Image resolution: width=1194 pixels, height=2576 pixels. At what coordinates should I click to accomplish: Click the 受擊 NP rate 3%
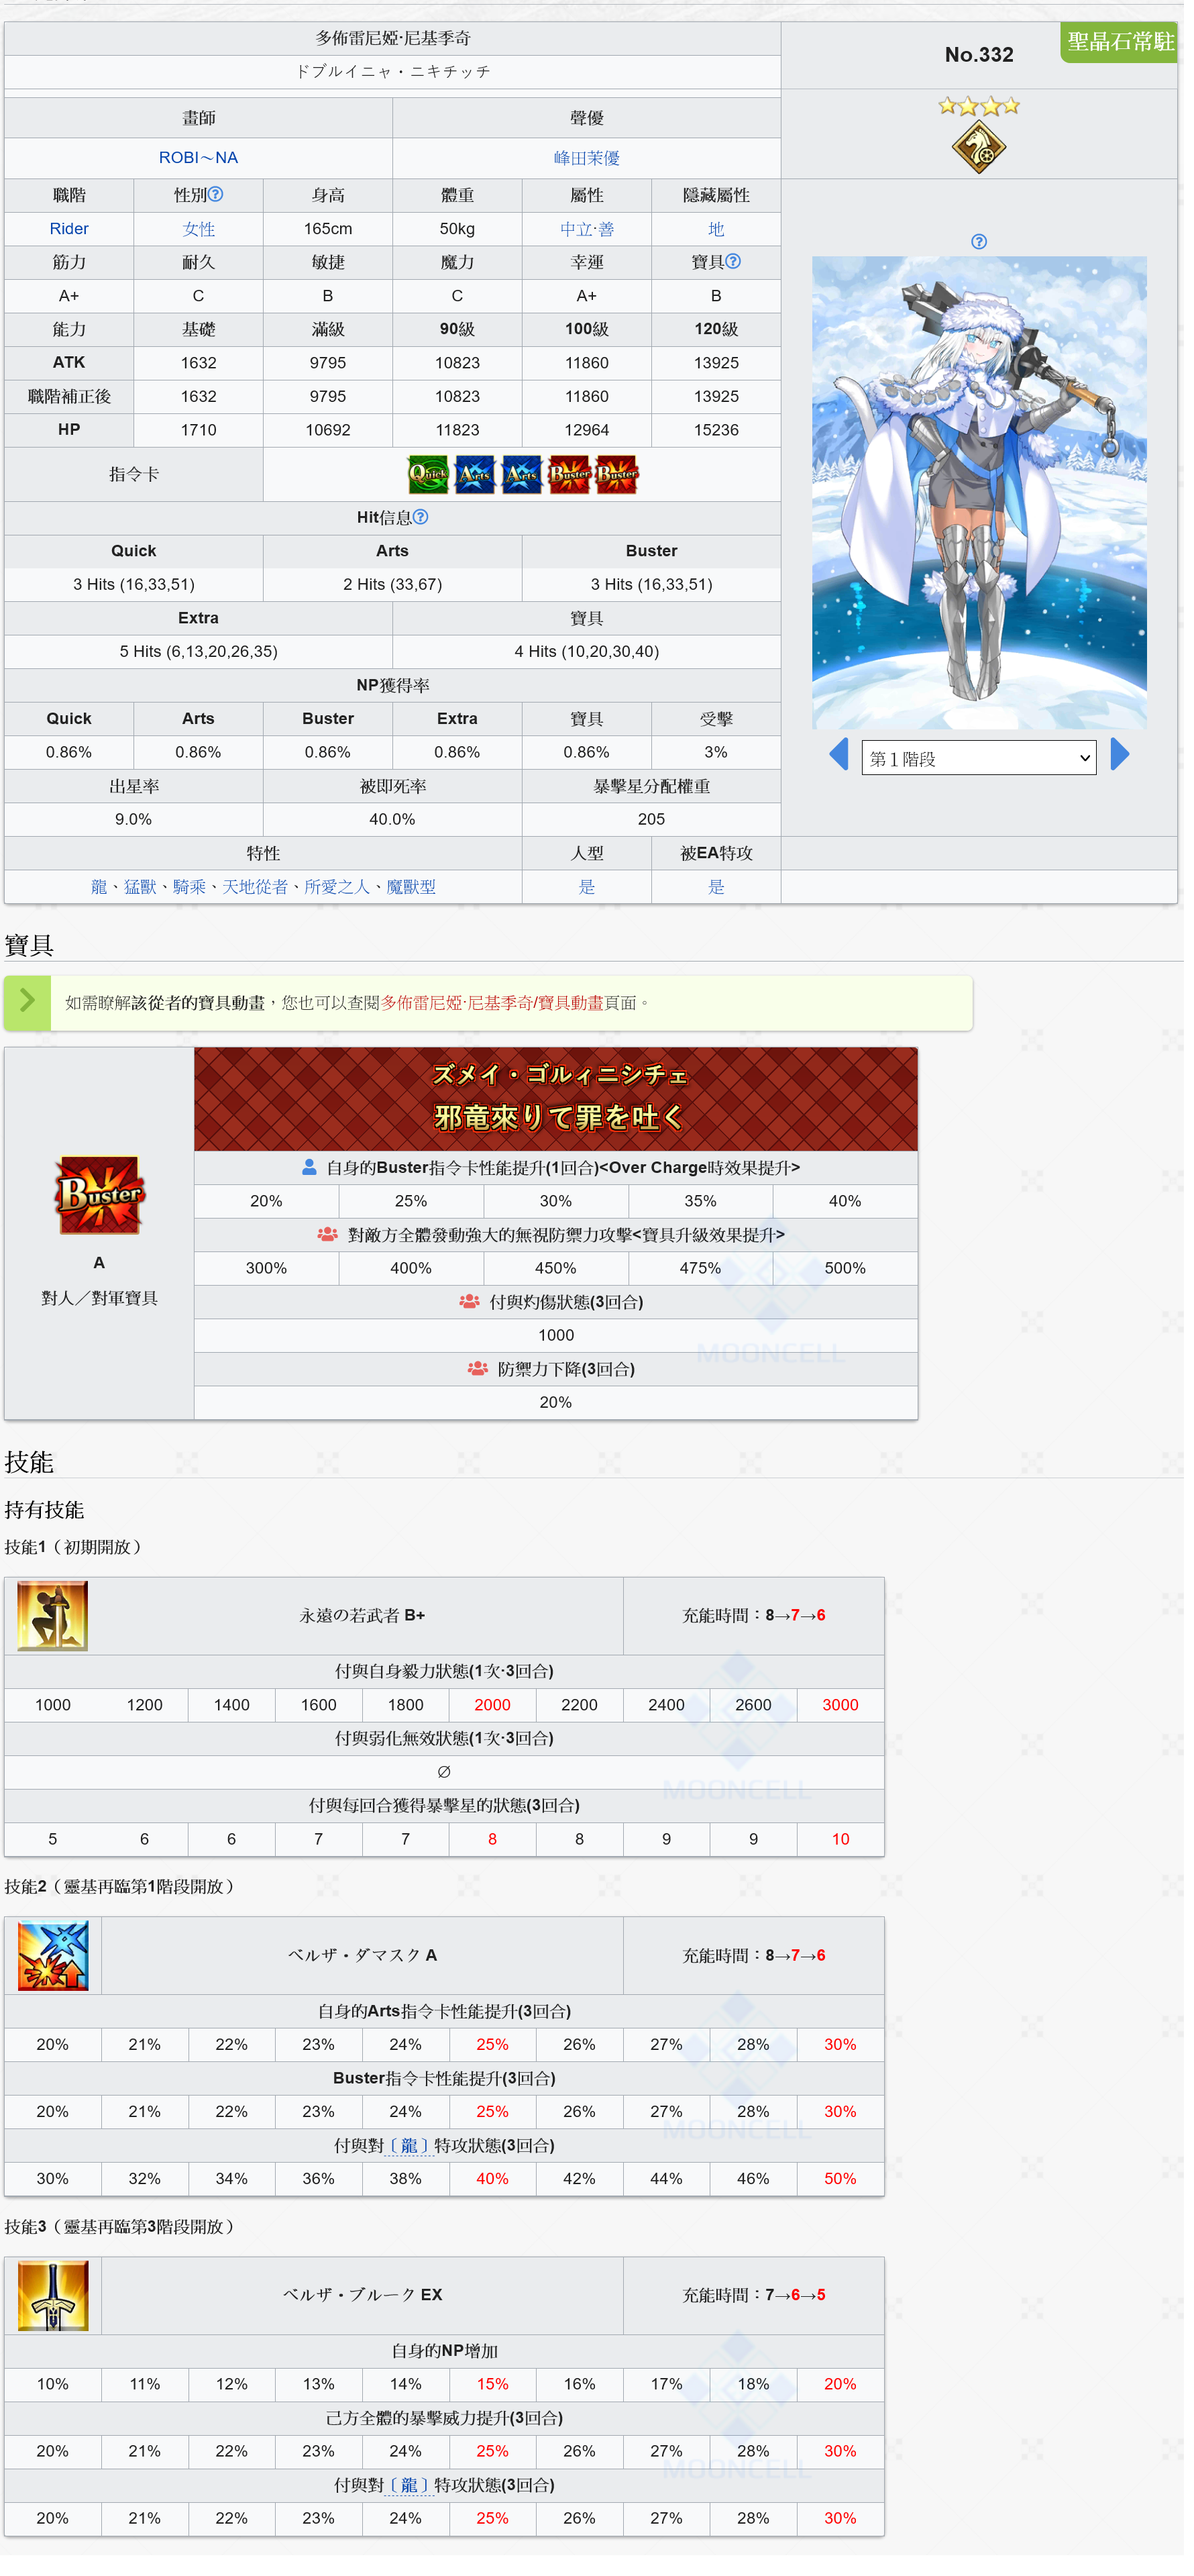(x=722, y=758)
